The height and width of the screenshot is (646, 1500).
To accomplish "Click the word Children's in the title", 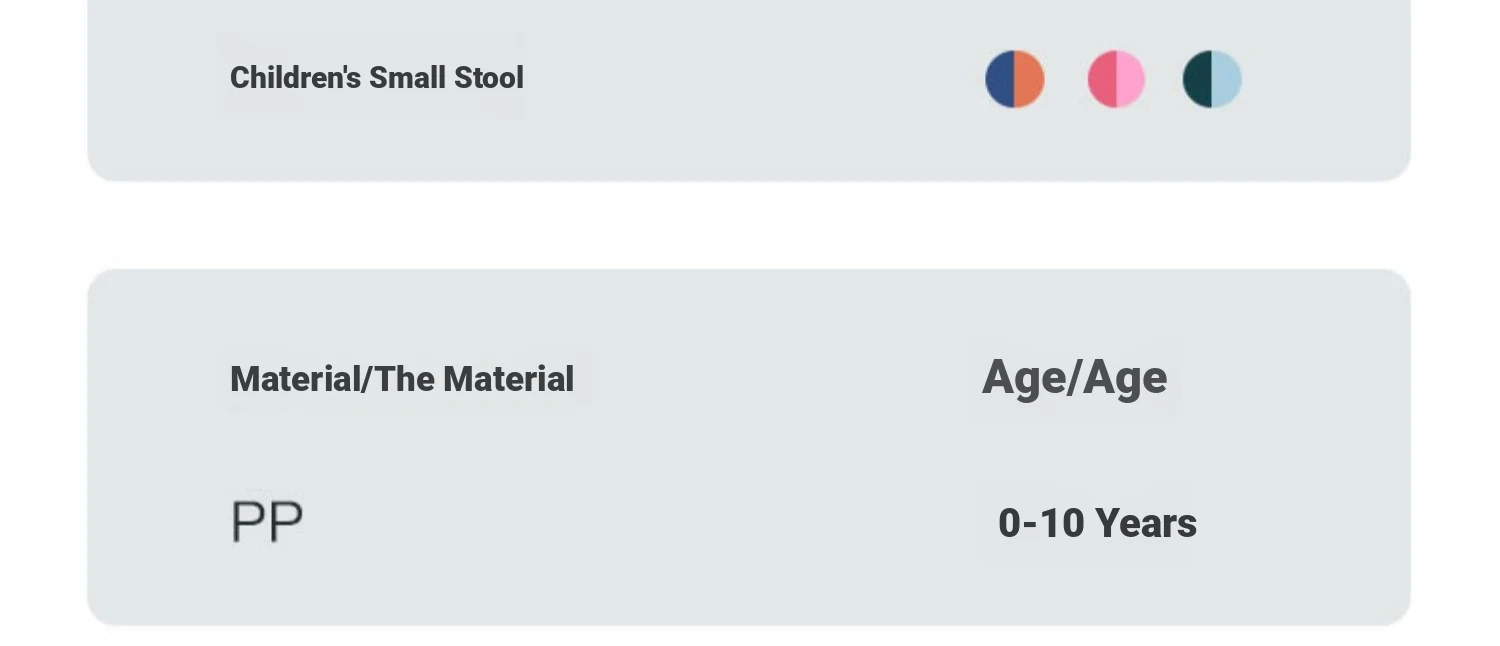I will [295, 78].
